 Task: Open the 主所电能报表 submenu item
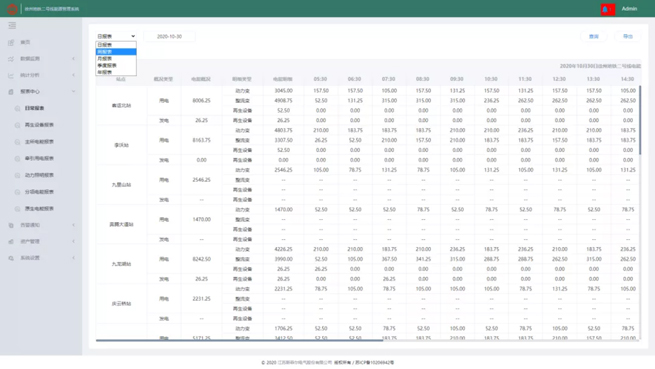coord(39,142)
